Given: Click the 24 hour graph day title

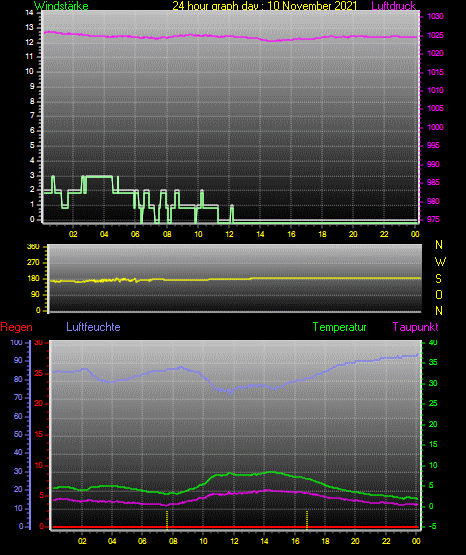Looking at the screenshot, I should [x=265, y=6].
